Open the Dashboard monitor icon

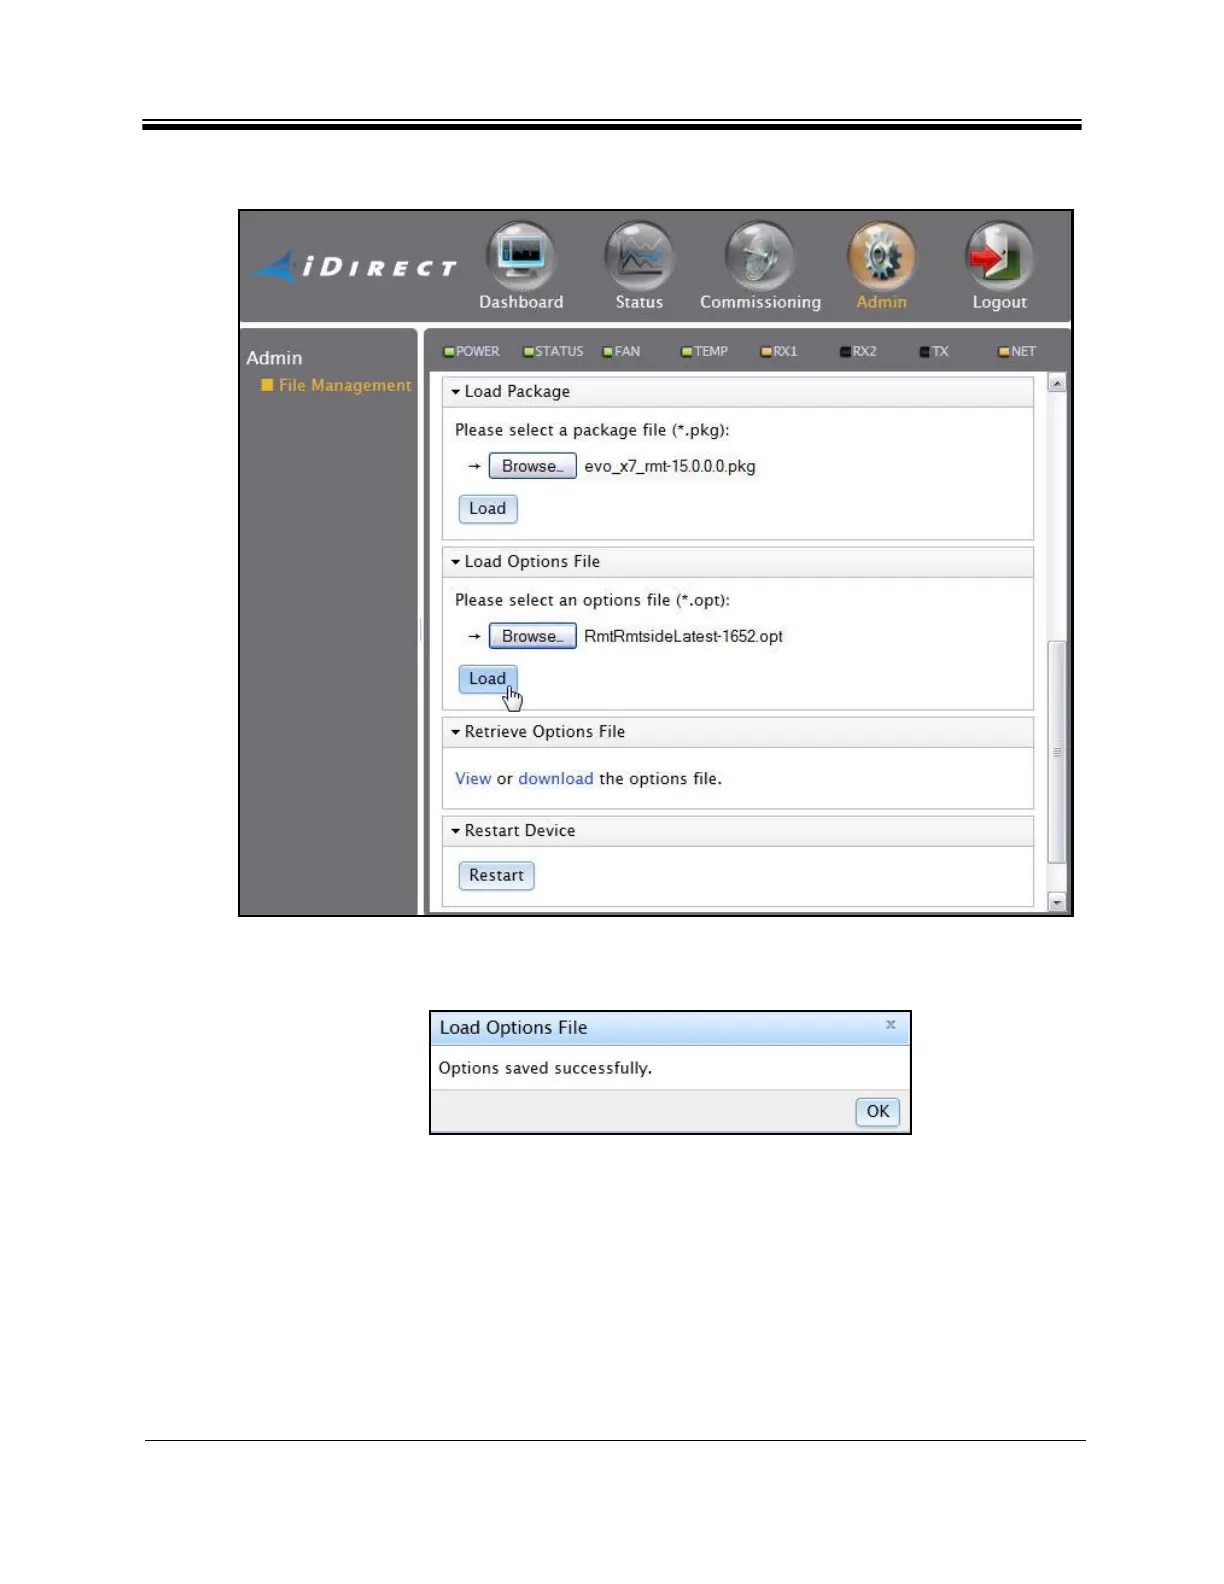pyautogui.click(x=520, y=255)
